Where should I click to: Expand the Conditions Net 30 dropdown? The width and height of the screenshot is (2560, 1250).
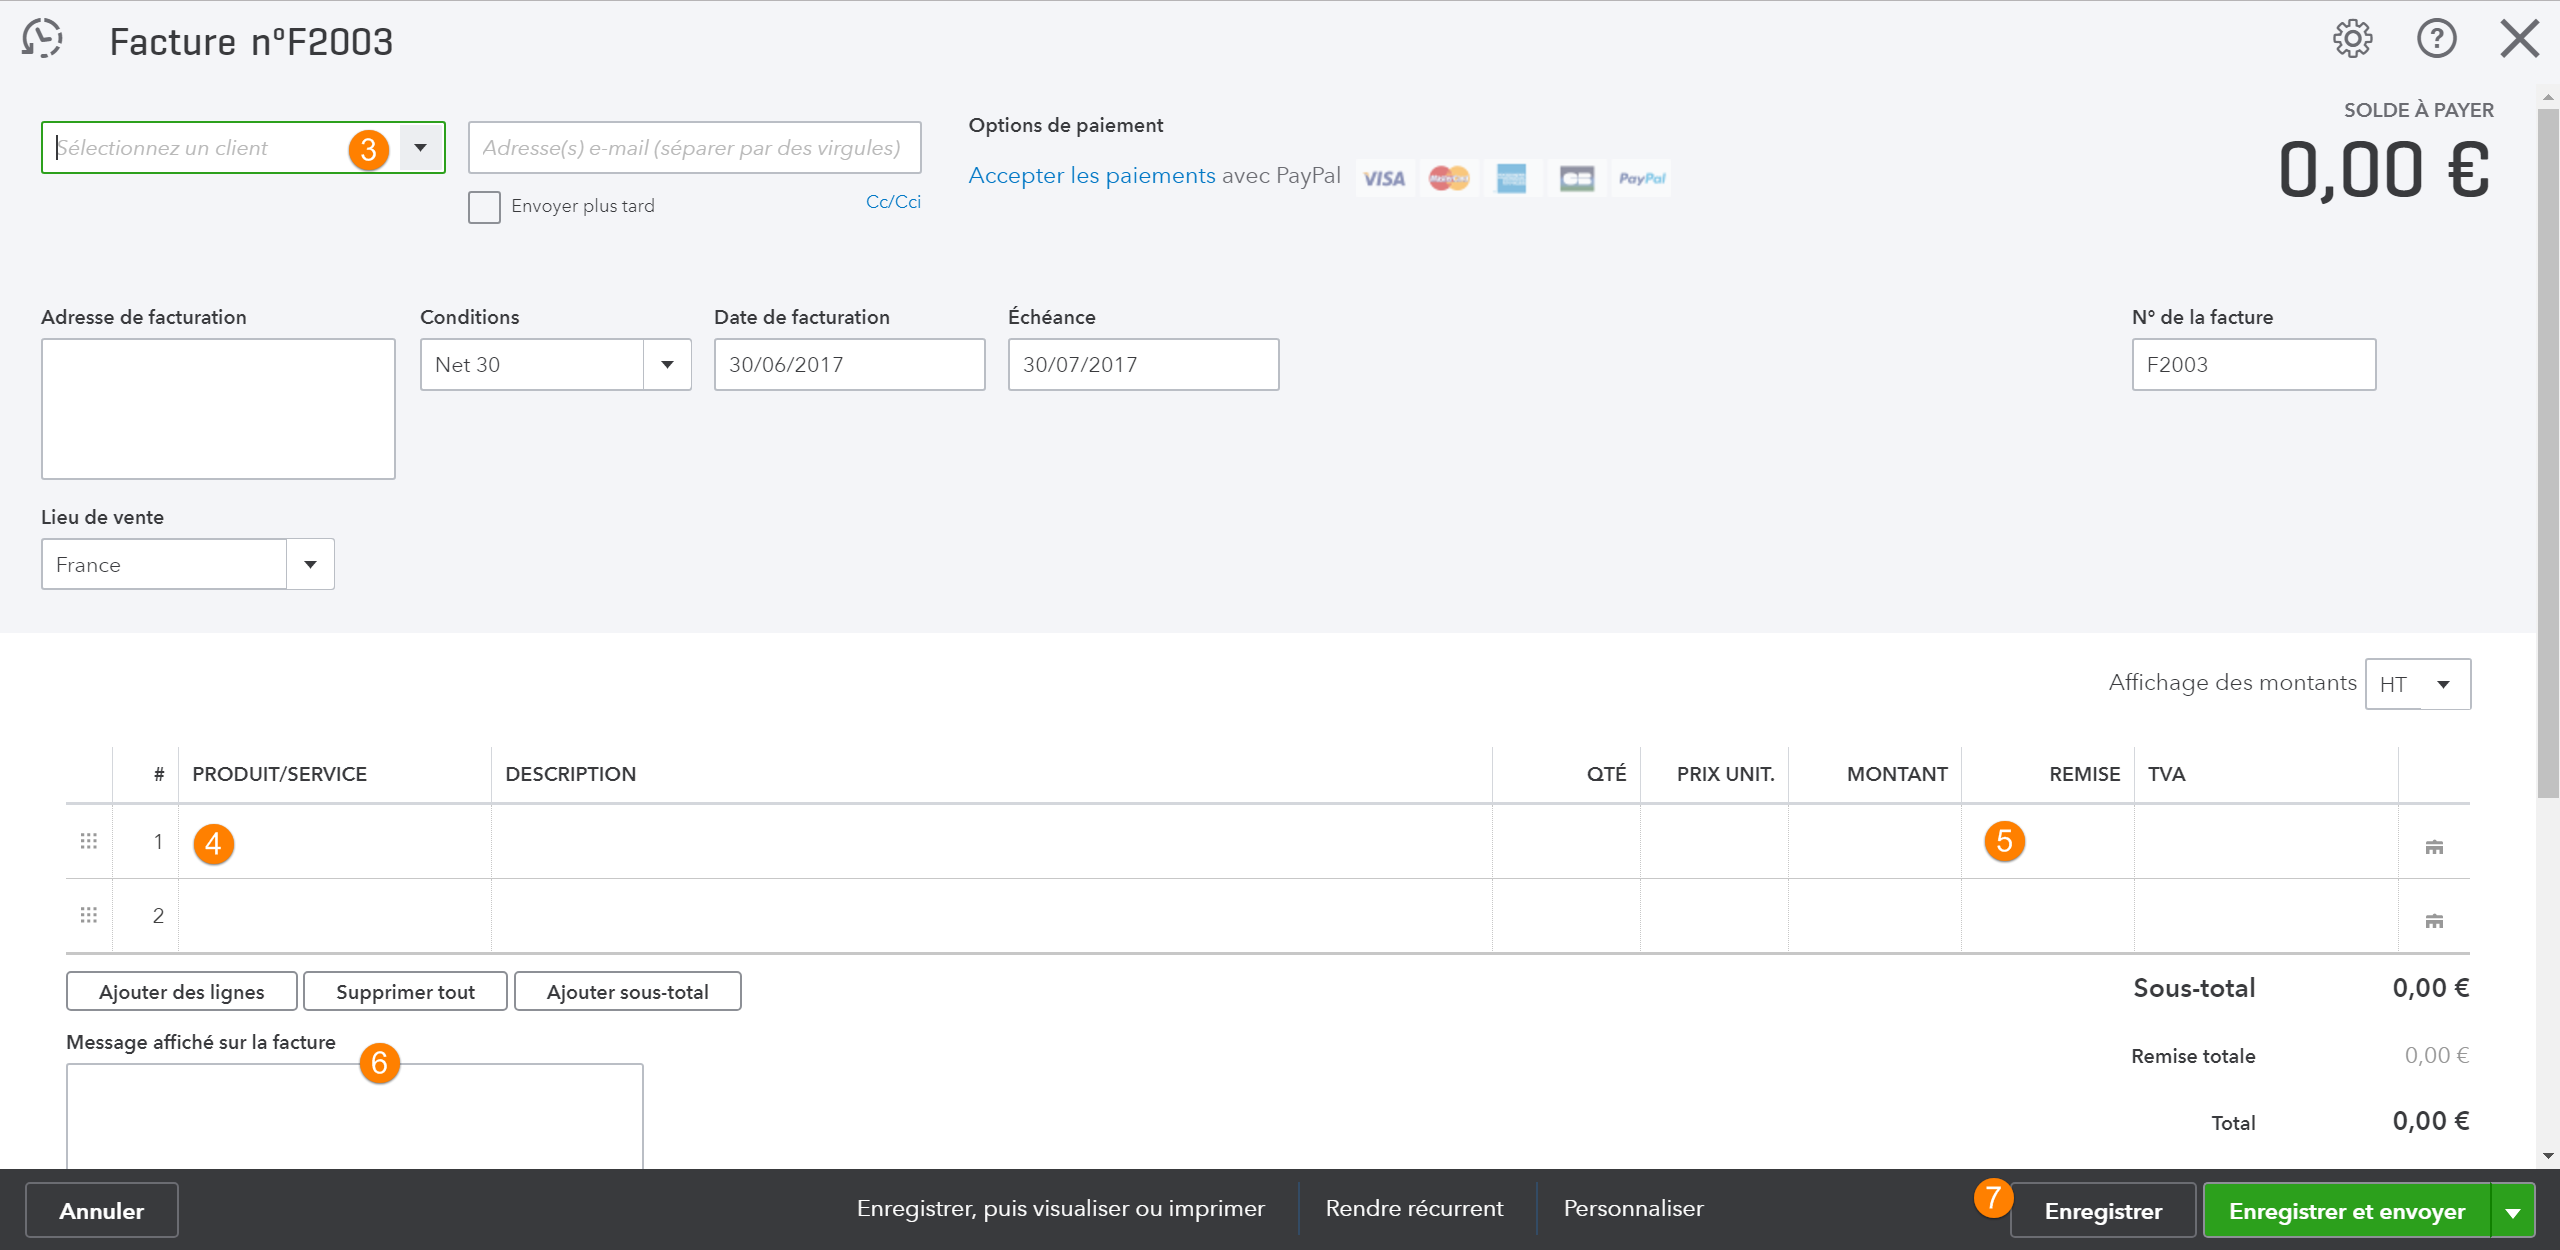pos(667,365)
